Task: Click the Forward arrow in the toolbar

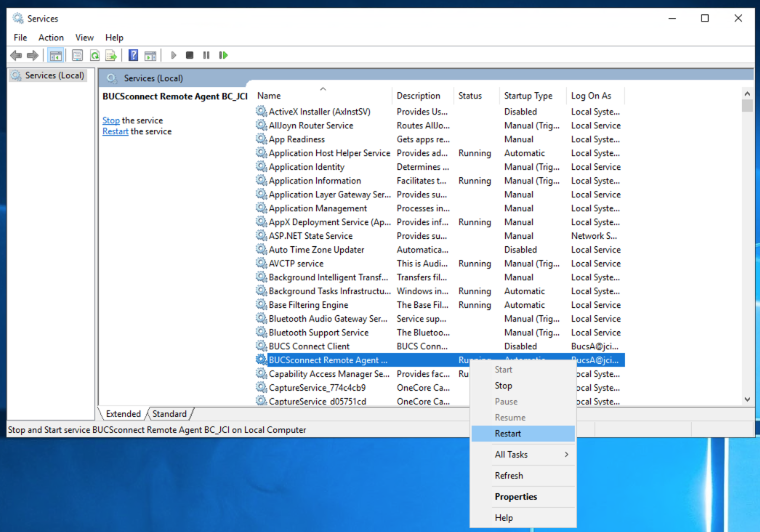Action: pos(33,55)
